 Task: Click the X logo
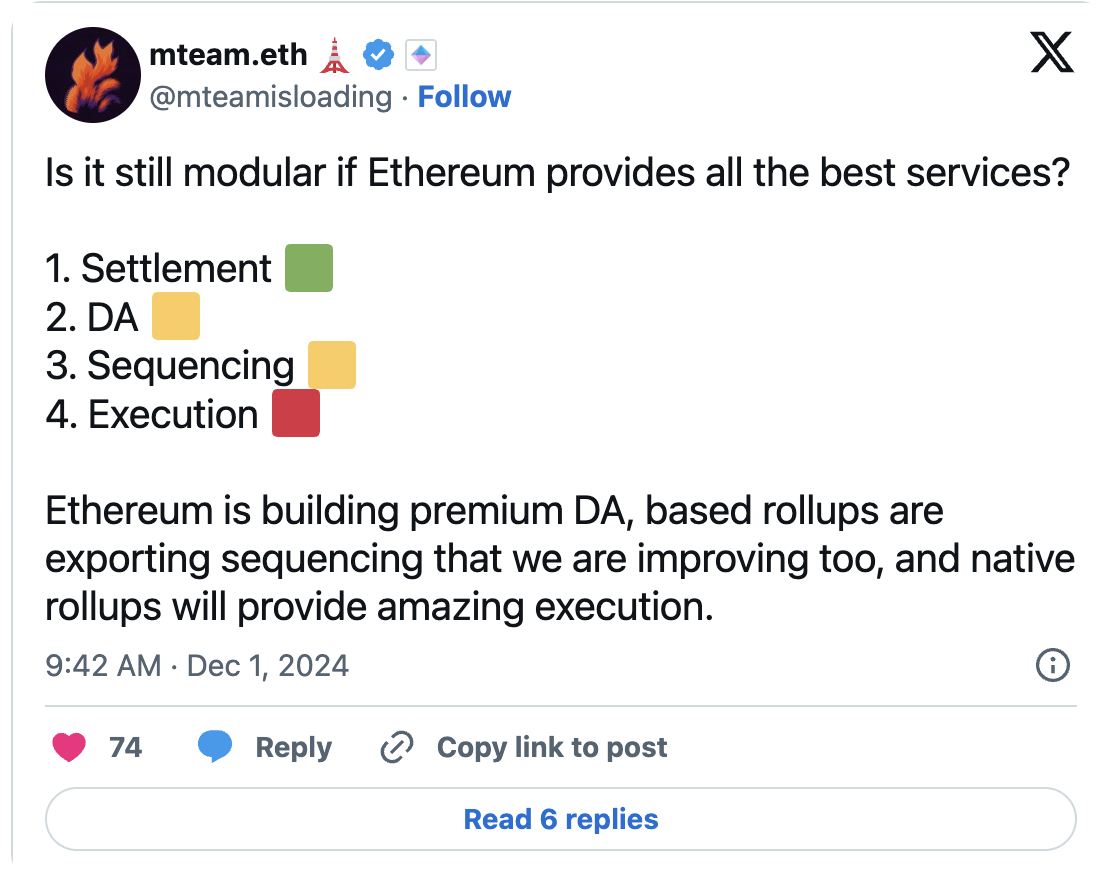pyautogui.click(x=1051, y=53)
